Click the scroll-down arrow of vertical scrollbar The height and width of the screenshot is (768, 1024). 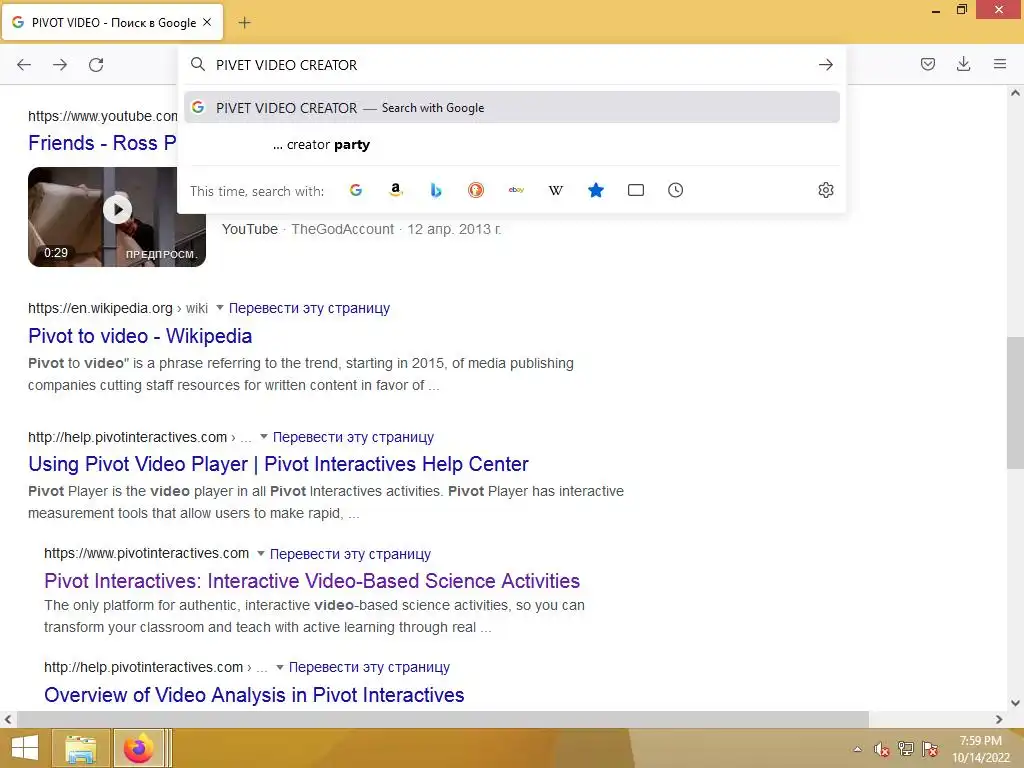(1015, 703)
